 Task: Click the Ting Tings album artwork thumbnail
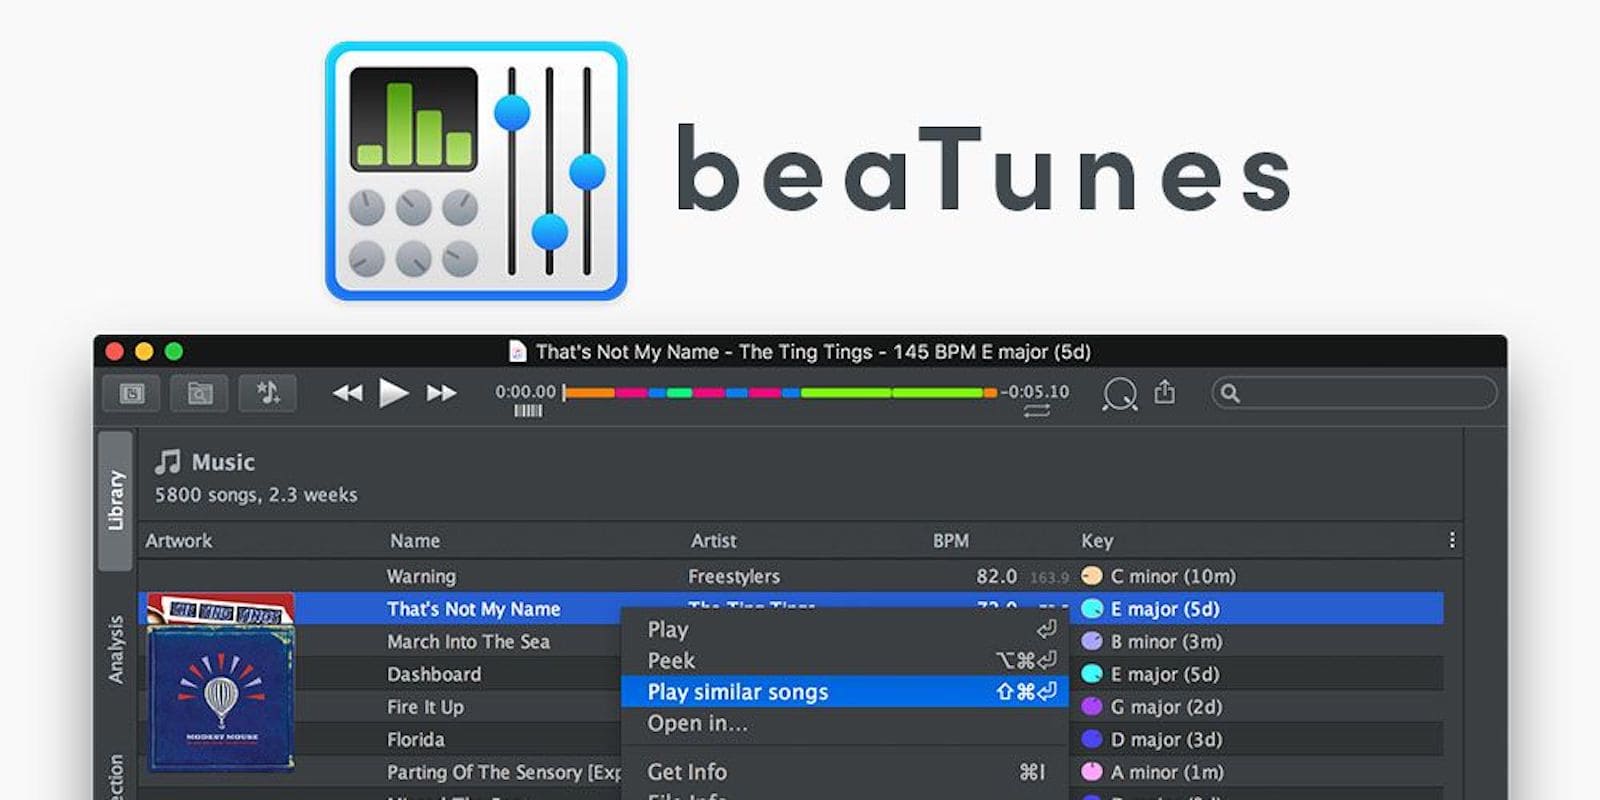tap(221, 608)
